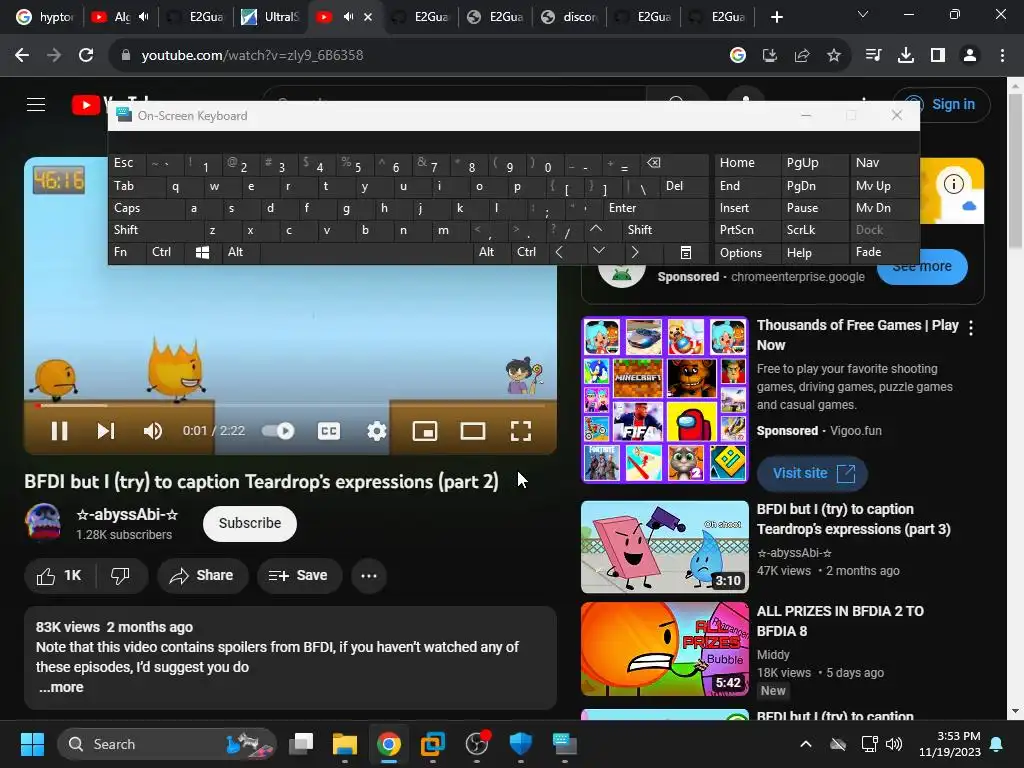Click Esc key on On-Screen Keyboard
The height and width of the screenshot is (768, 1024).
tap(127, 163)
